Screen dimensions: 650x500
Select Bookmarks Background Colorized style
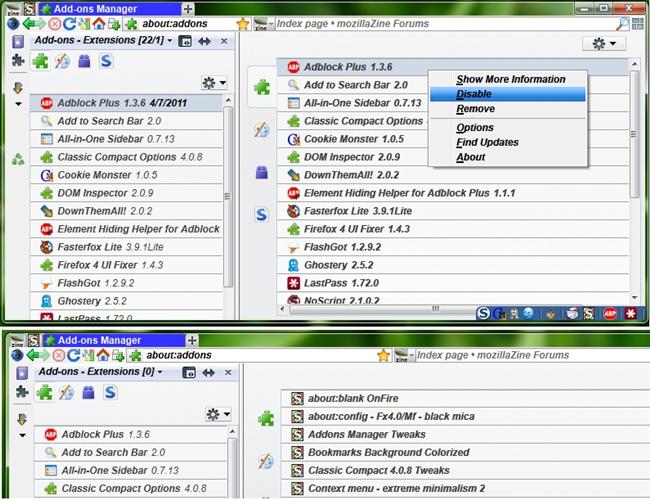tap(465, 452)
